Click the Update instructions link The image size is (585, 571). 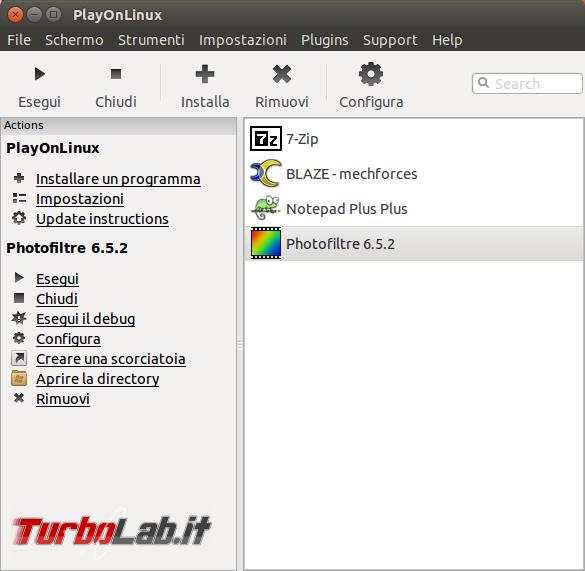point(102,219)
